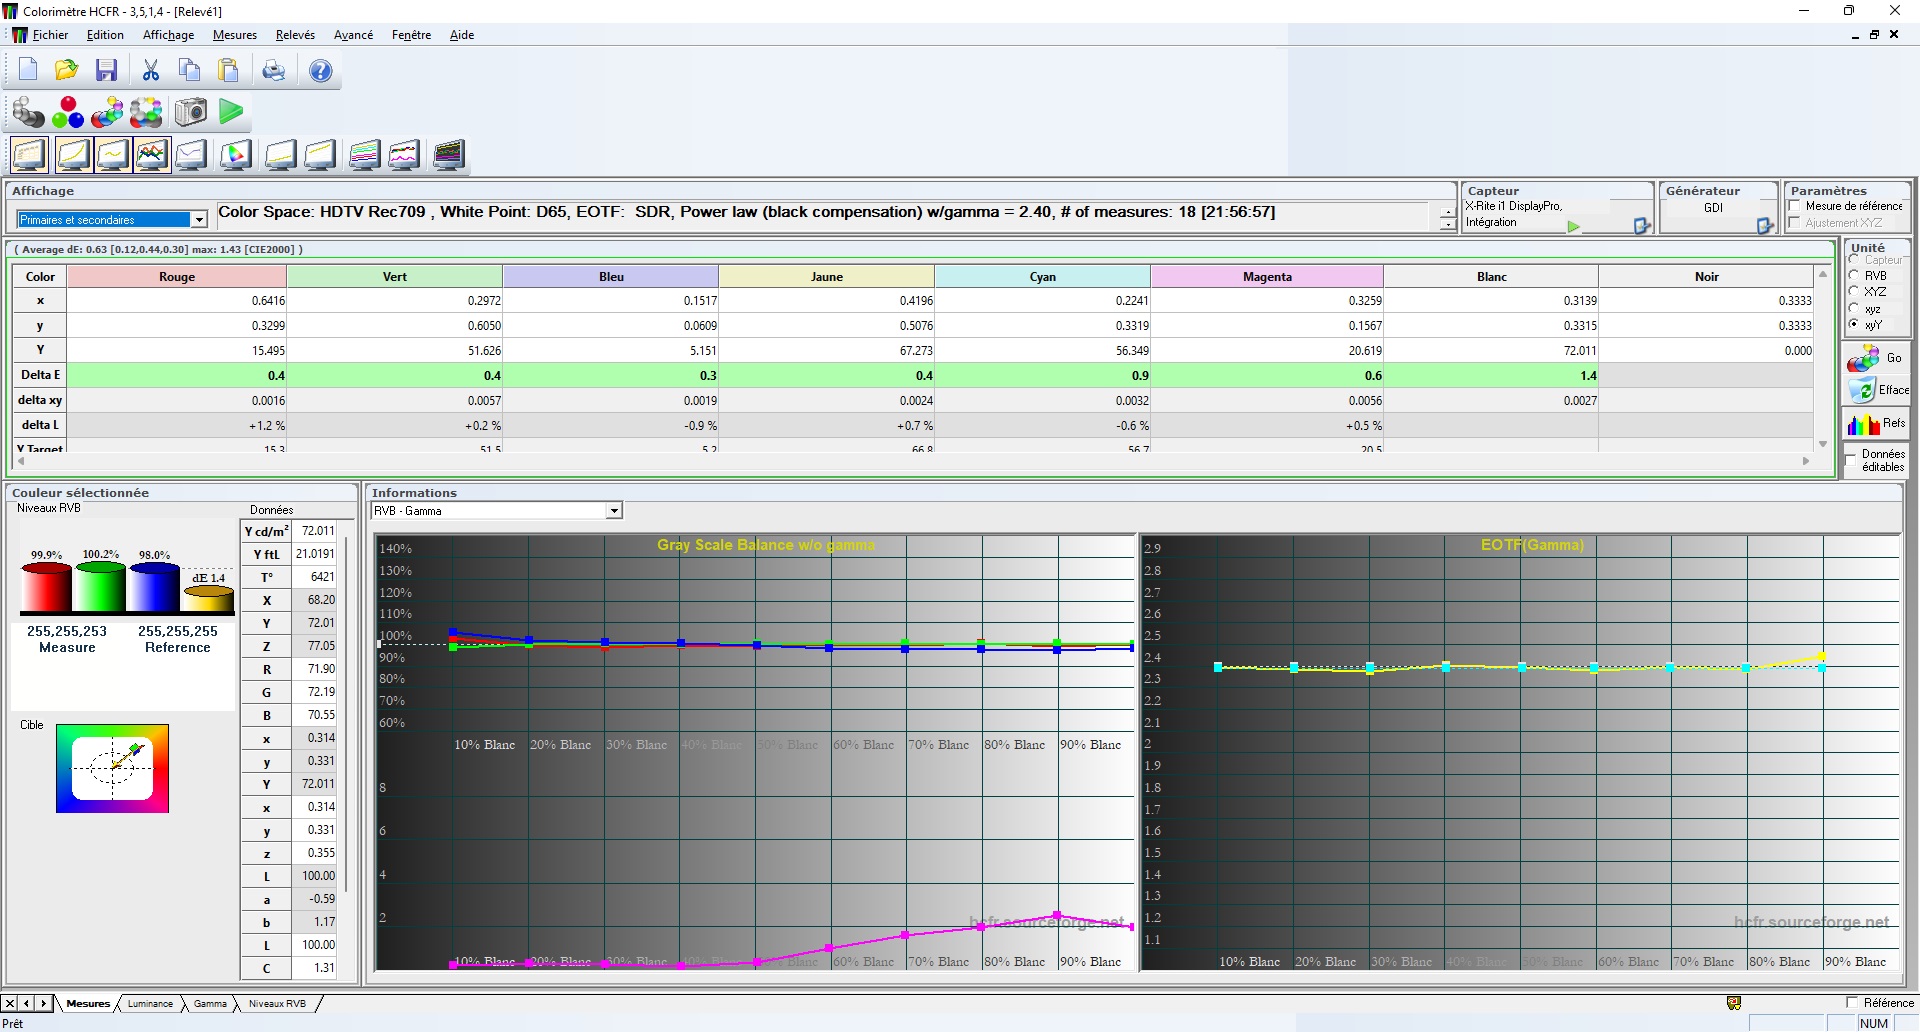Screen dimensions: 1920x1032
Task: Enable the Mesure de référence checkbox
Action: pyautogui.click(x=1796, y=206)
